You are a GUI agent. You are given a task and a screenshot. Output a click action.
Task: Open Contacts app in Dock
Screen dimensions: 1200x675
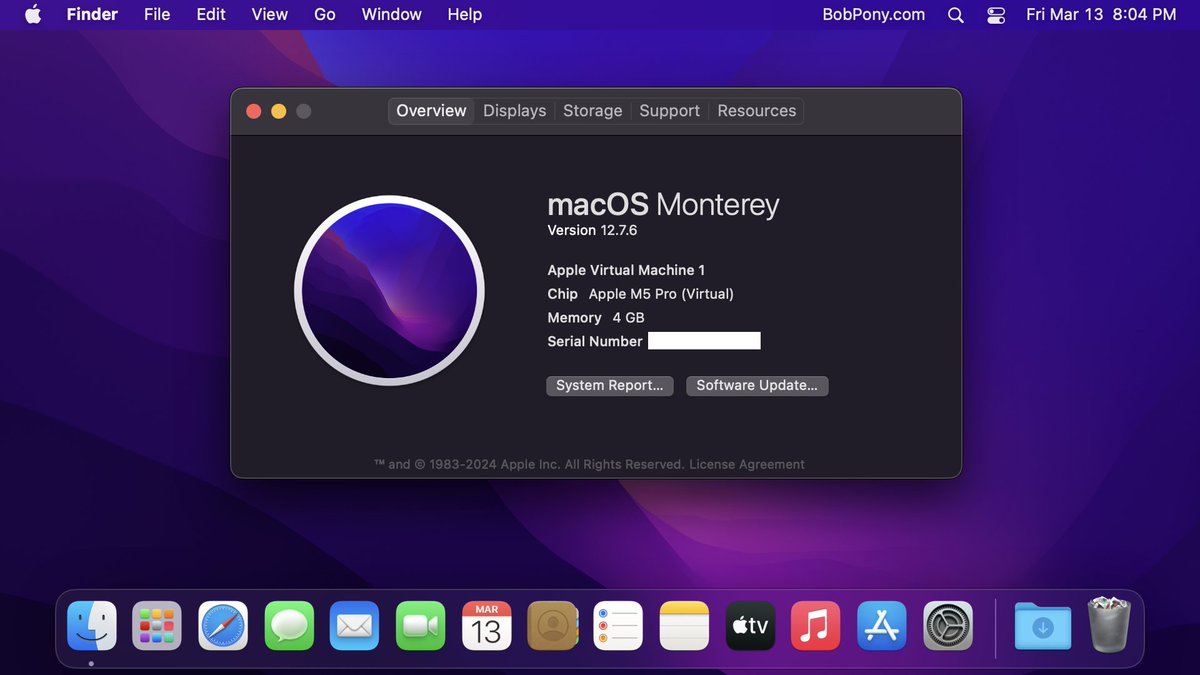[552, 626]
